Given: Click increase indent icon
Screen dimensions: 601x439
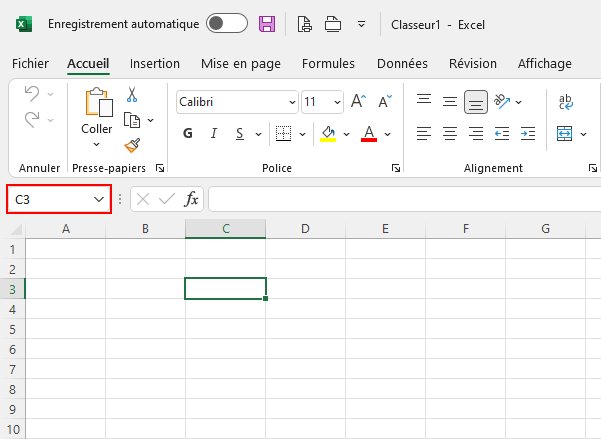Looking at the screenshot, I should (528, 133).
